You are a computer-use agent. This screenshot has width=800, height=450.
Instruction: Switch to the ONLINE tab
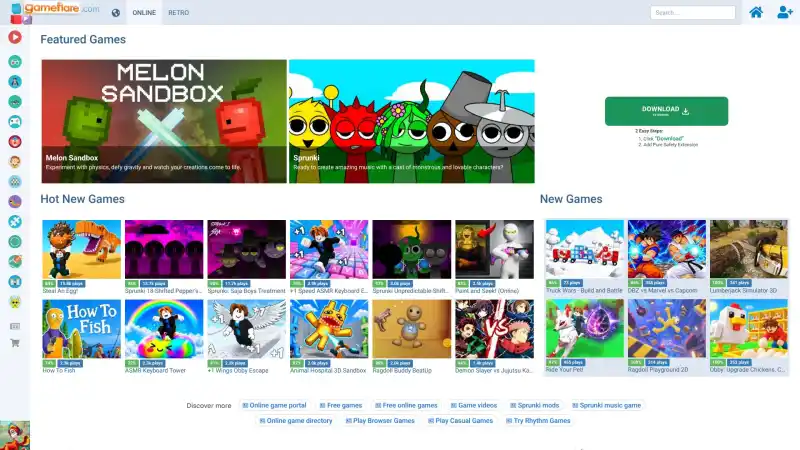tap(144, 13)
